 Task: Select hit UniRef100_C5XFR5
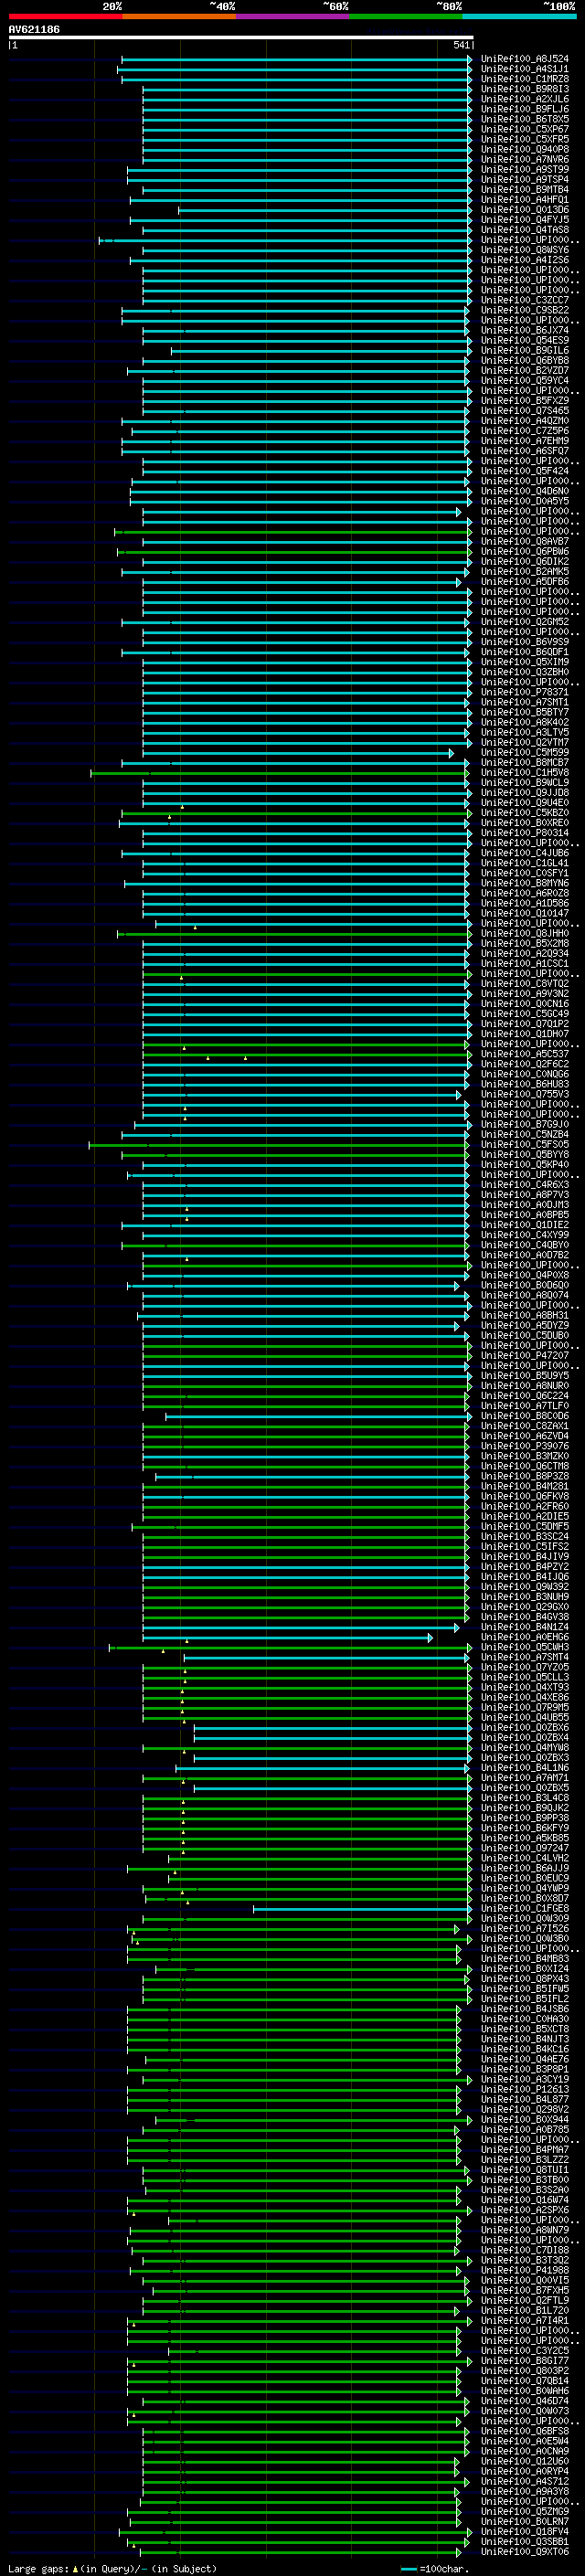(525, 139)
